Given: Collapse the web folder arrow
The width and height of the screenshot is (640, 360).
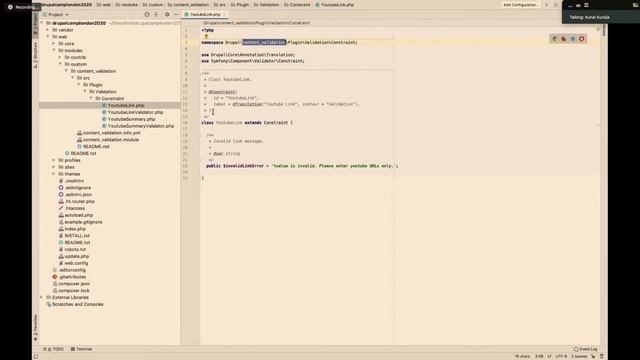Looking at the screenshot, I should tap(48, 37).
